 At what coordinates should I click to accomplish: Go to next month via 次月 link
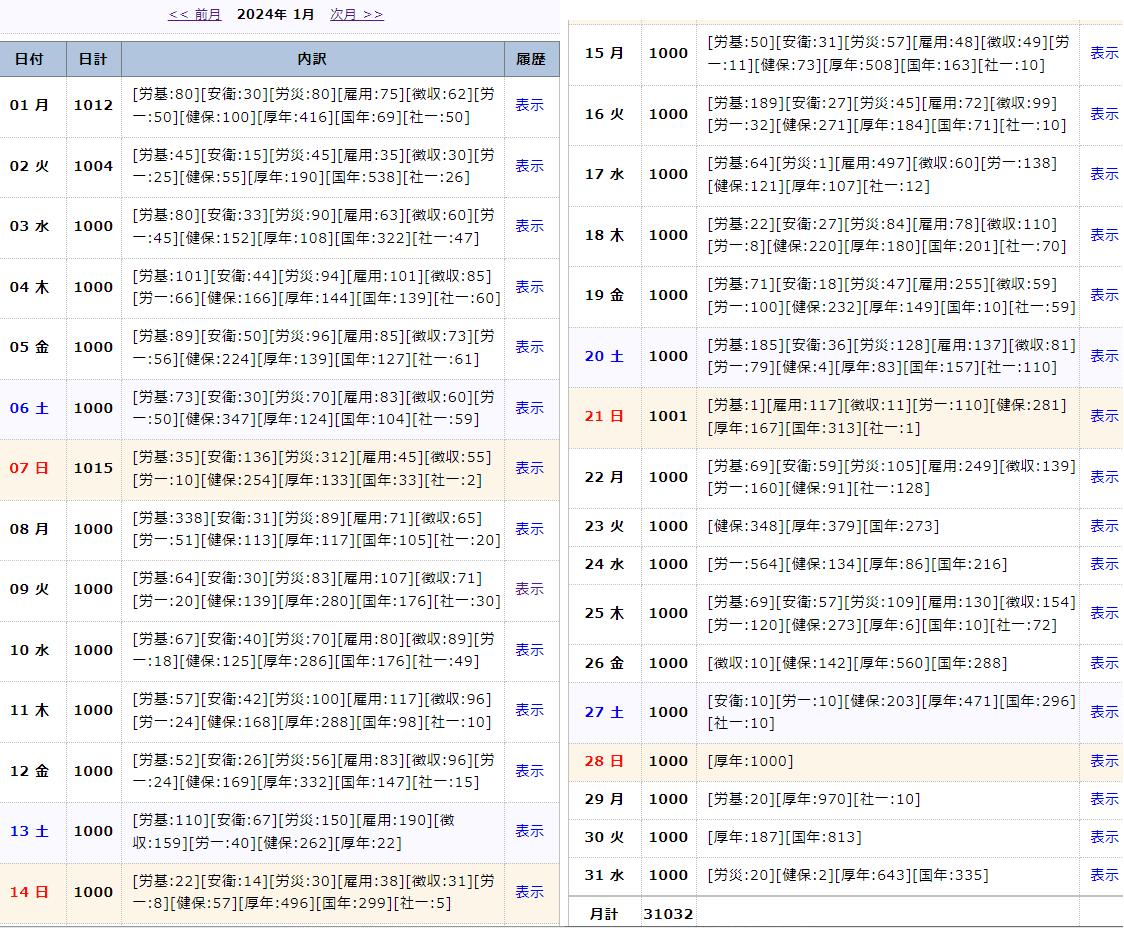pyautogui.click(x=356, y=14)
